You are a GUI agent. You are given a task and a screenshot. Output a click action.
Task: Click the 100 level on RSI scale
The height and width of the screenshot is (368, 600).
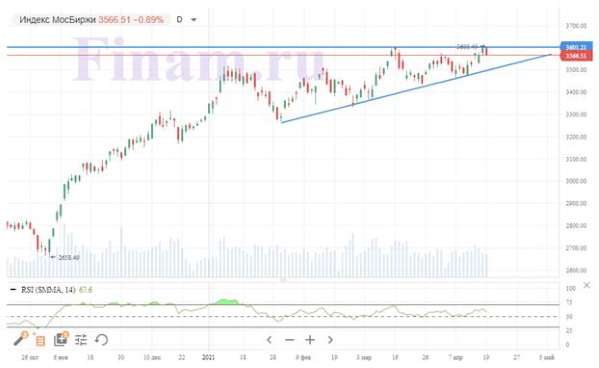(571, 288)
